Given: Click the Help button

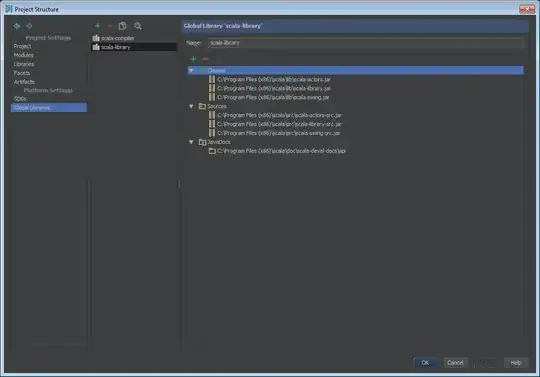Looking at the screenshot, I should click(x=516, y=363).
